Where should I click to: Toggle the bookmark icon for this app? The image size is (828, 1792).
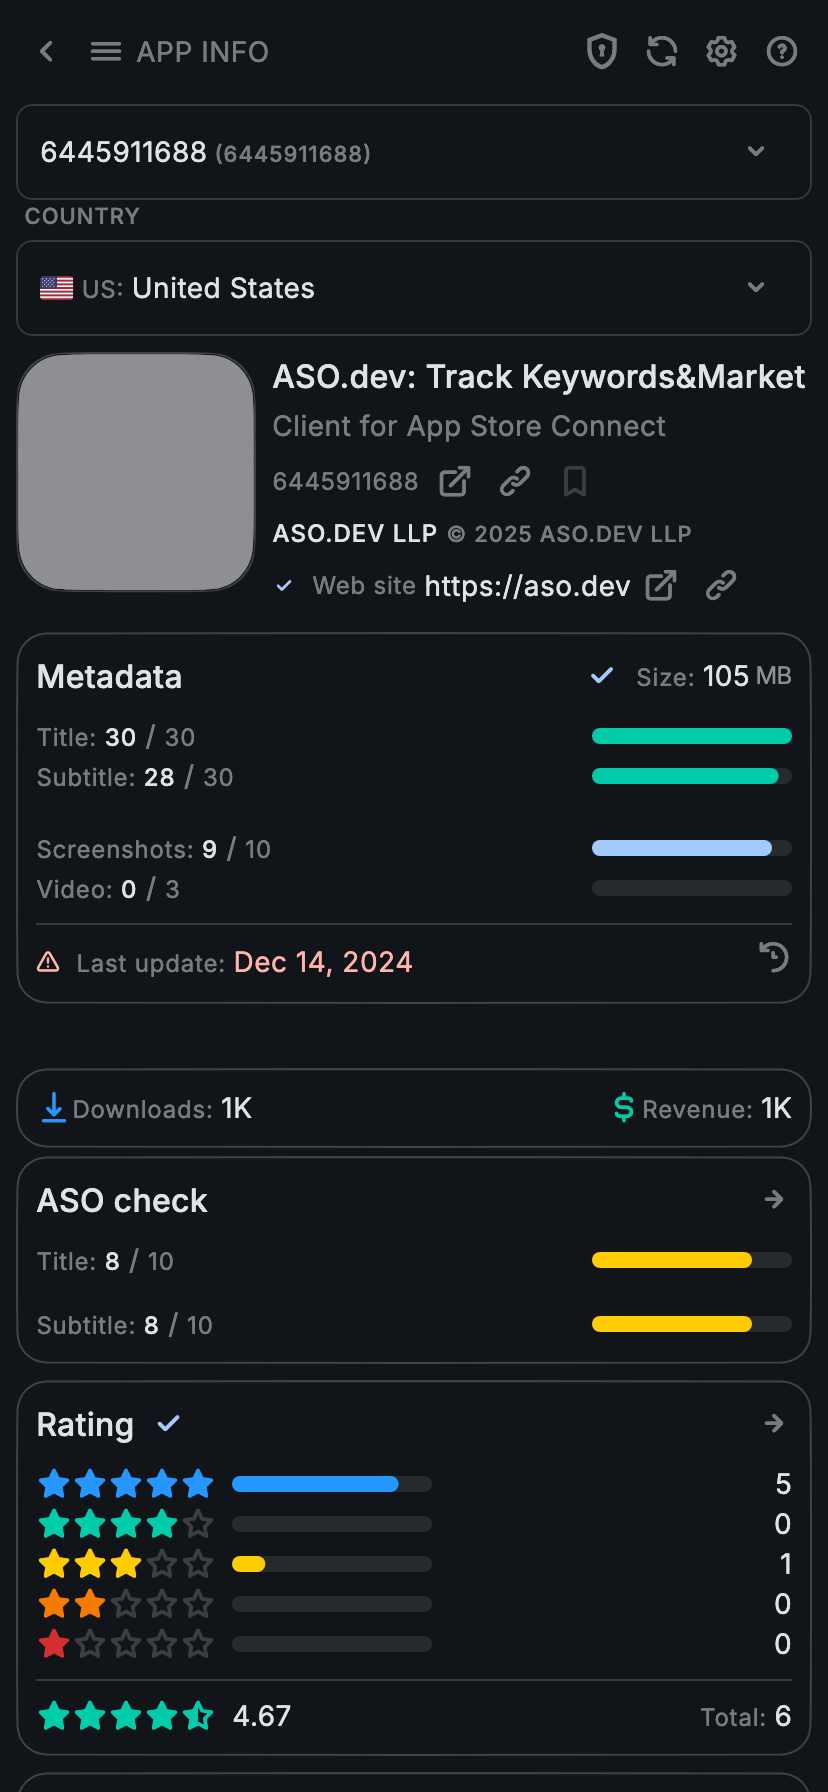575,482
